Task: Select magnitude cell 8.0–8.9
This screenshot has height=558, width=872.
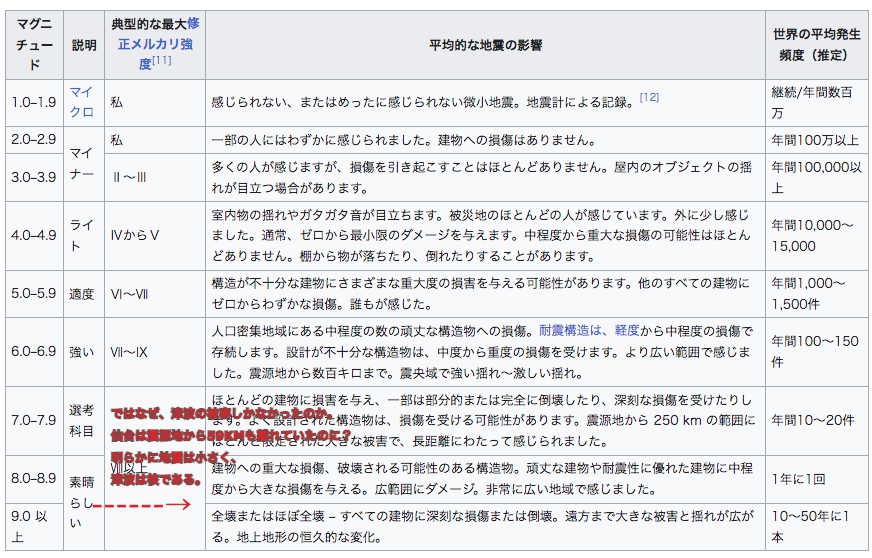Action: tap(34, 479)
